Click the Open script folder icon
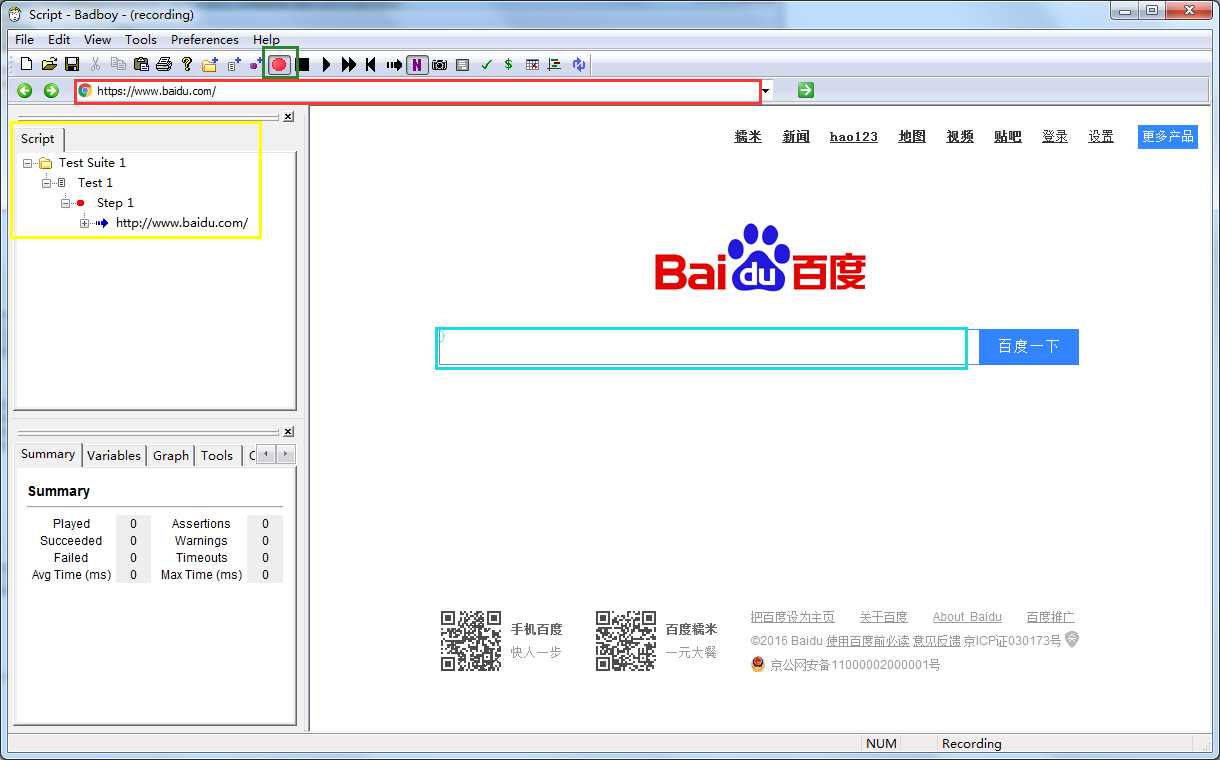Viewport: 1220px width, 760px height. point(49,64)
